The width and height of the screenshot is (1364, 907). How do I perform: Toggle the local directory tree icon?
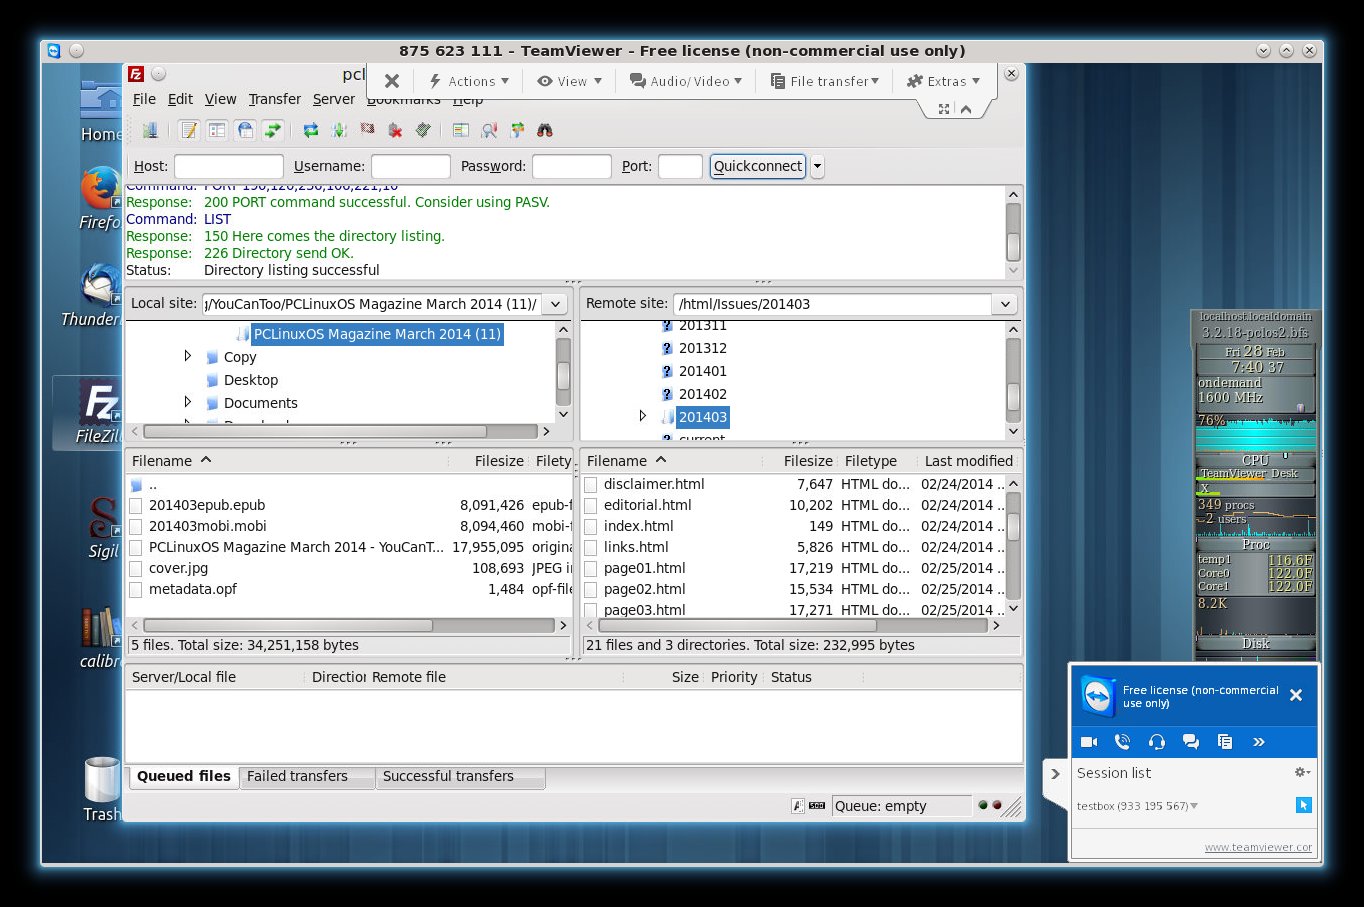pyautogui.click(x=216, y=130)
